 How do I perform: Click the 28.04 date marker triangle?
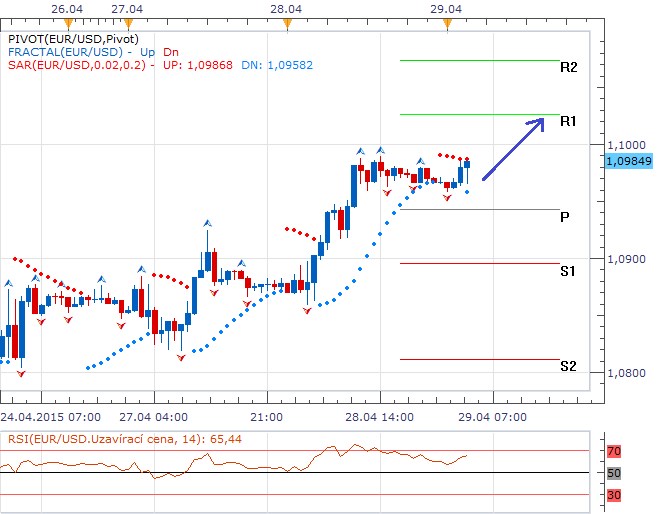[287, 24]
